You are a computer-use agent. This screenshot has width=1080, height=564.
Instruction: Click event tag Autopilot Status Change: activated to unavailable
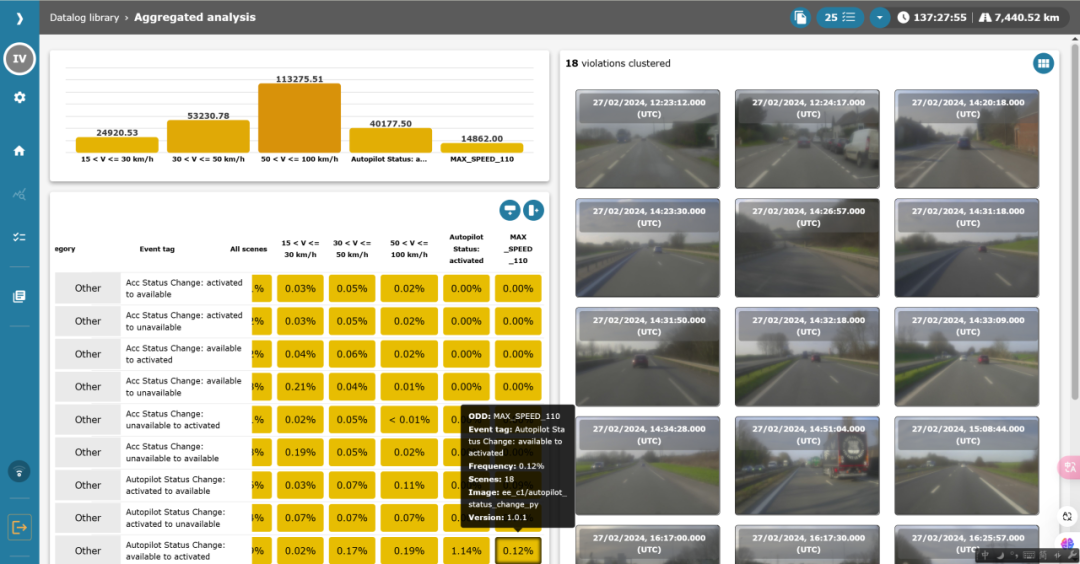(176, 518)
